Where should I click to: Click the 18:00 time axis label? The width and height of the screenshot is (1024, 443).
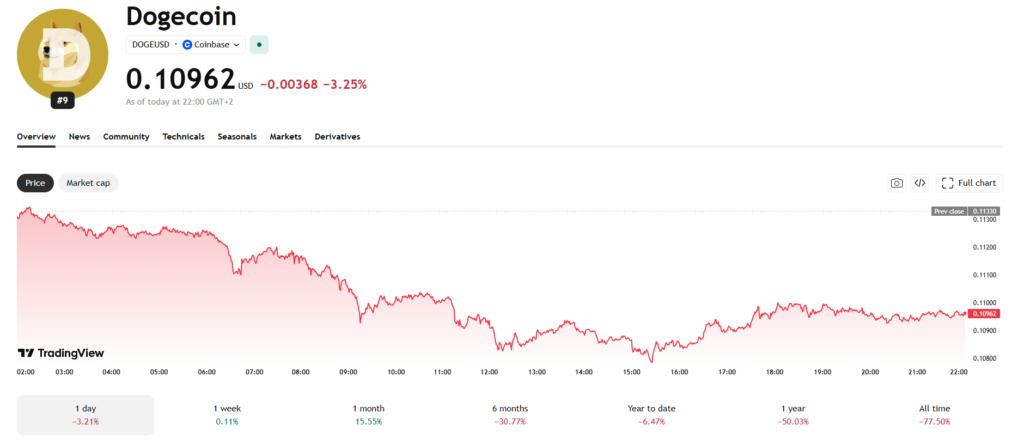click(x=775, y=372)
